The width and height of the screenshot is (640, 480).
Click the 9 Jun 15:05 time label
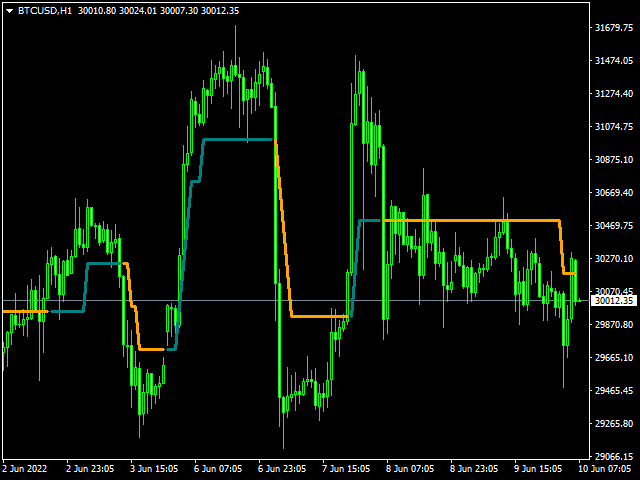click(x=538, y=469)
